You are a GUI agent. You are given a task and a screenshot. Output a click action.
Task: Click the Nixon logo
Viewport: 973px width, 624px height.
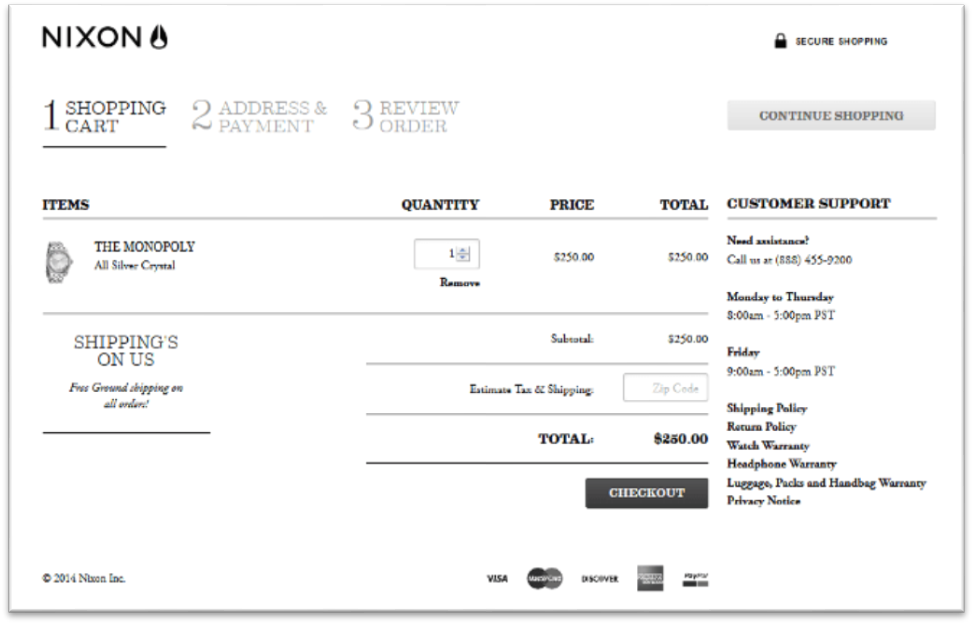pyautogui.click(x=105, y=37)
